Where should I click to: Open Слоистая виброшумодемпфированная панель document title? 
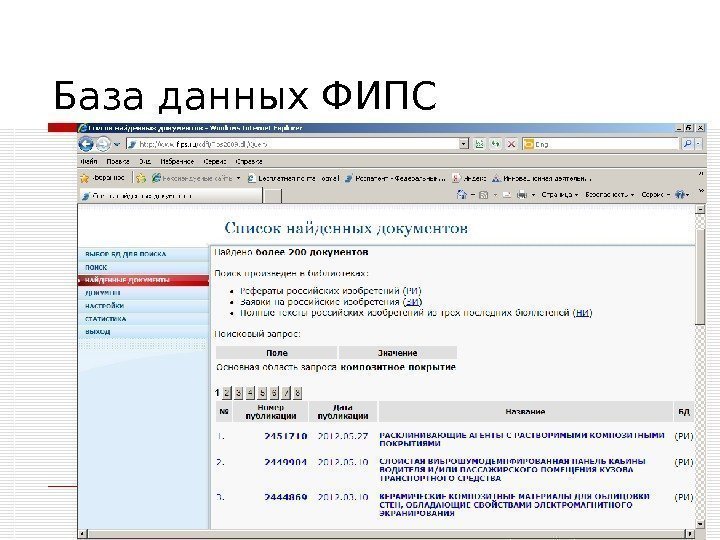512,470
